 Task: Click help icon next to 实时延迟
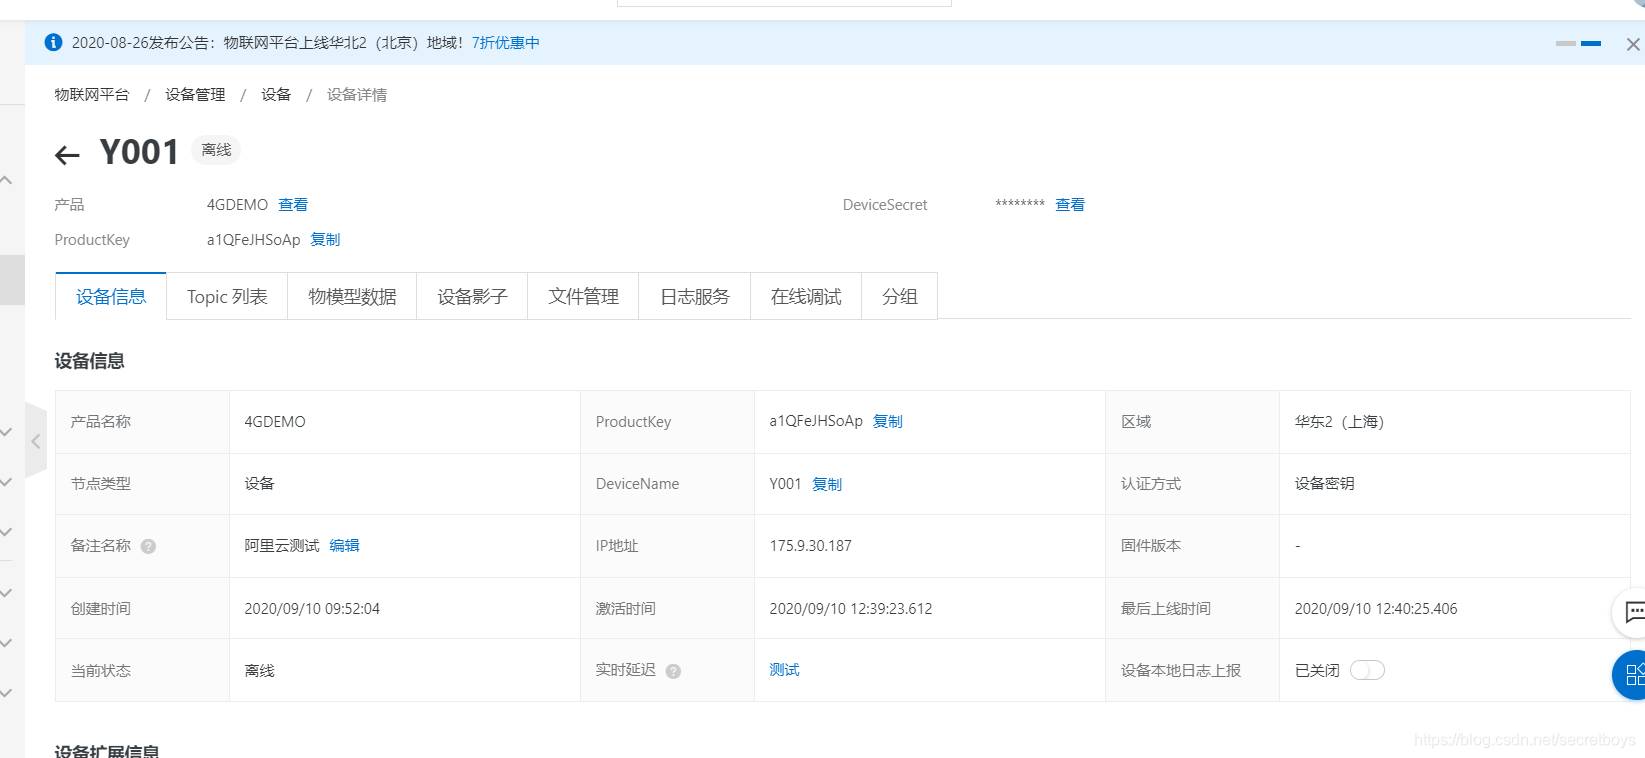673,671
